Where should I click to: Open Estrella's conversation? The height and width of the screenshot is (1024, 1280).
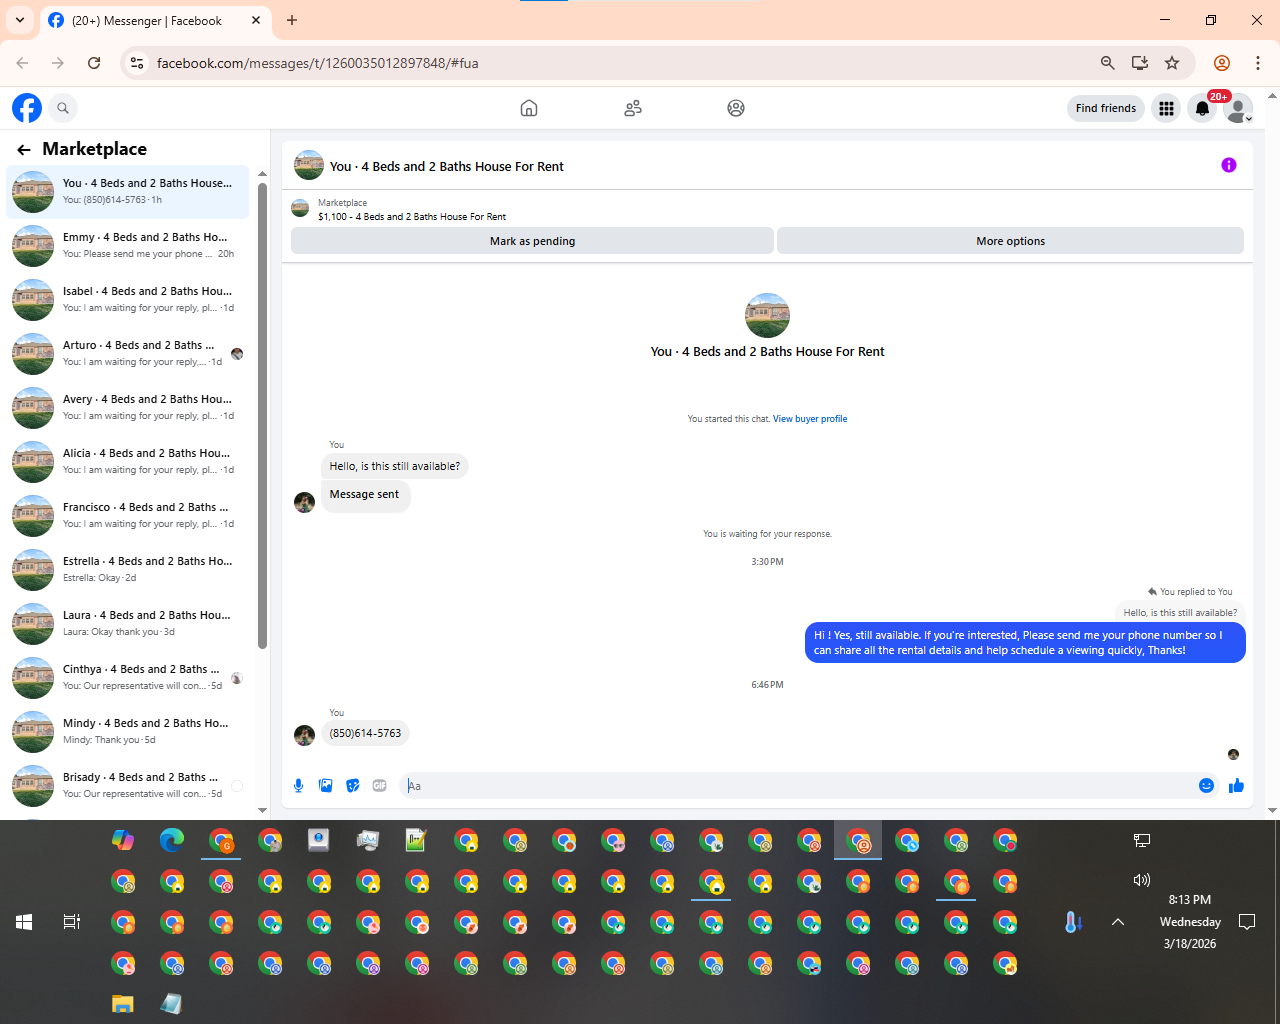(x=128, y=569)
